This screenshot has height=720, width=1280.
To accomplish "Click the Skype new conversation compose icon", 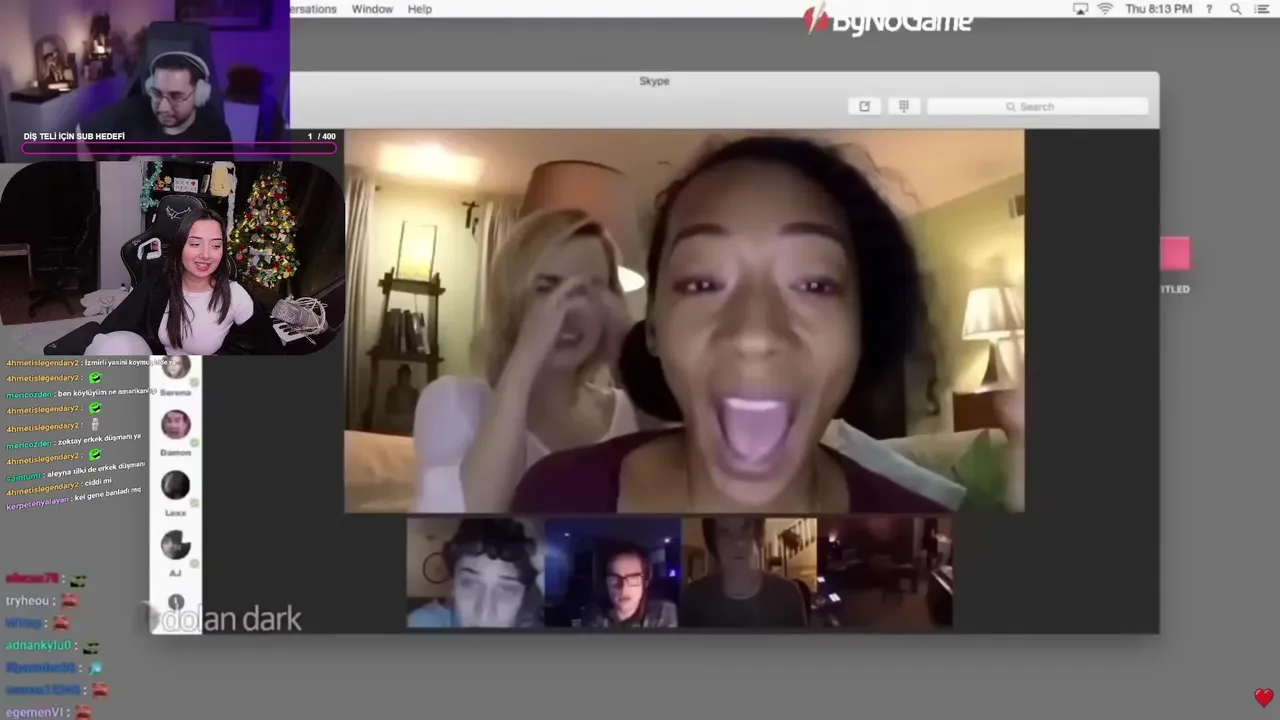I will tap(865, 106).
